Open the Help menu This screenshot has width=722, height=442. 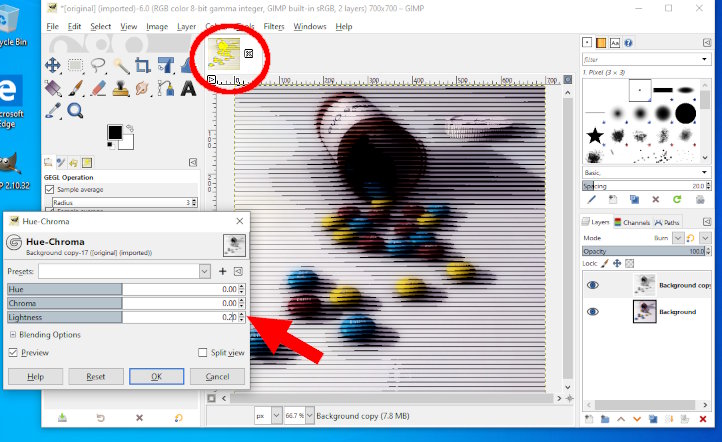click(x=344, y=27)
